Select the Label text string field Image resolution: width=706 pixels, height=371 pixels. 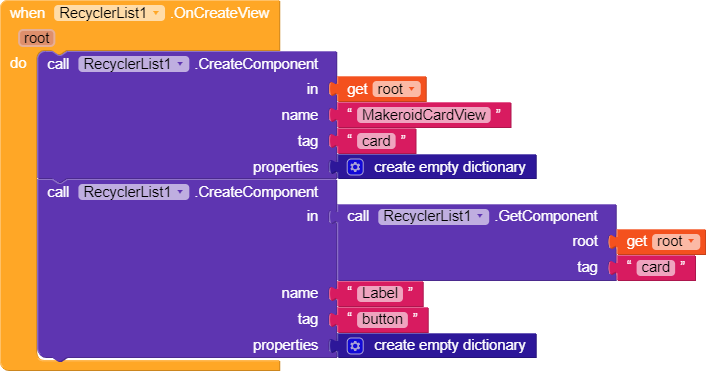pos(380,294)
